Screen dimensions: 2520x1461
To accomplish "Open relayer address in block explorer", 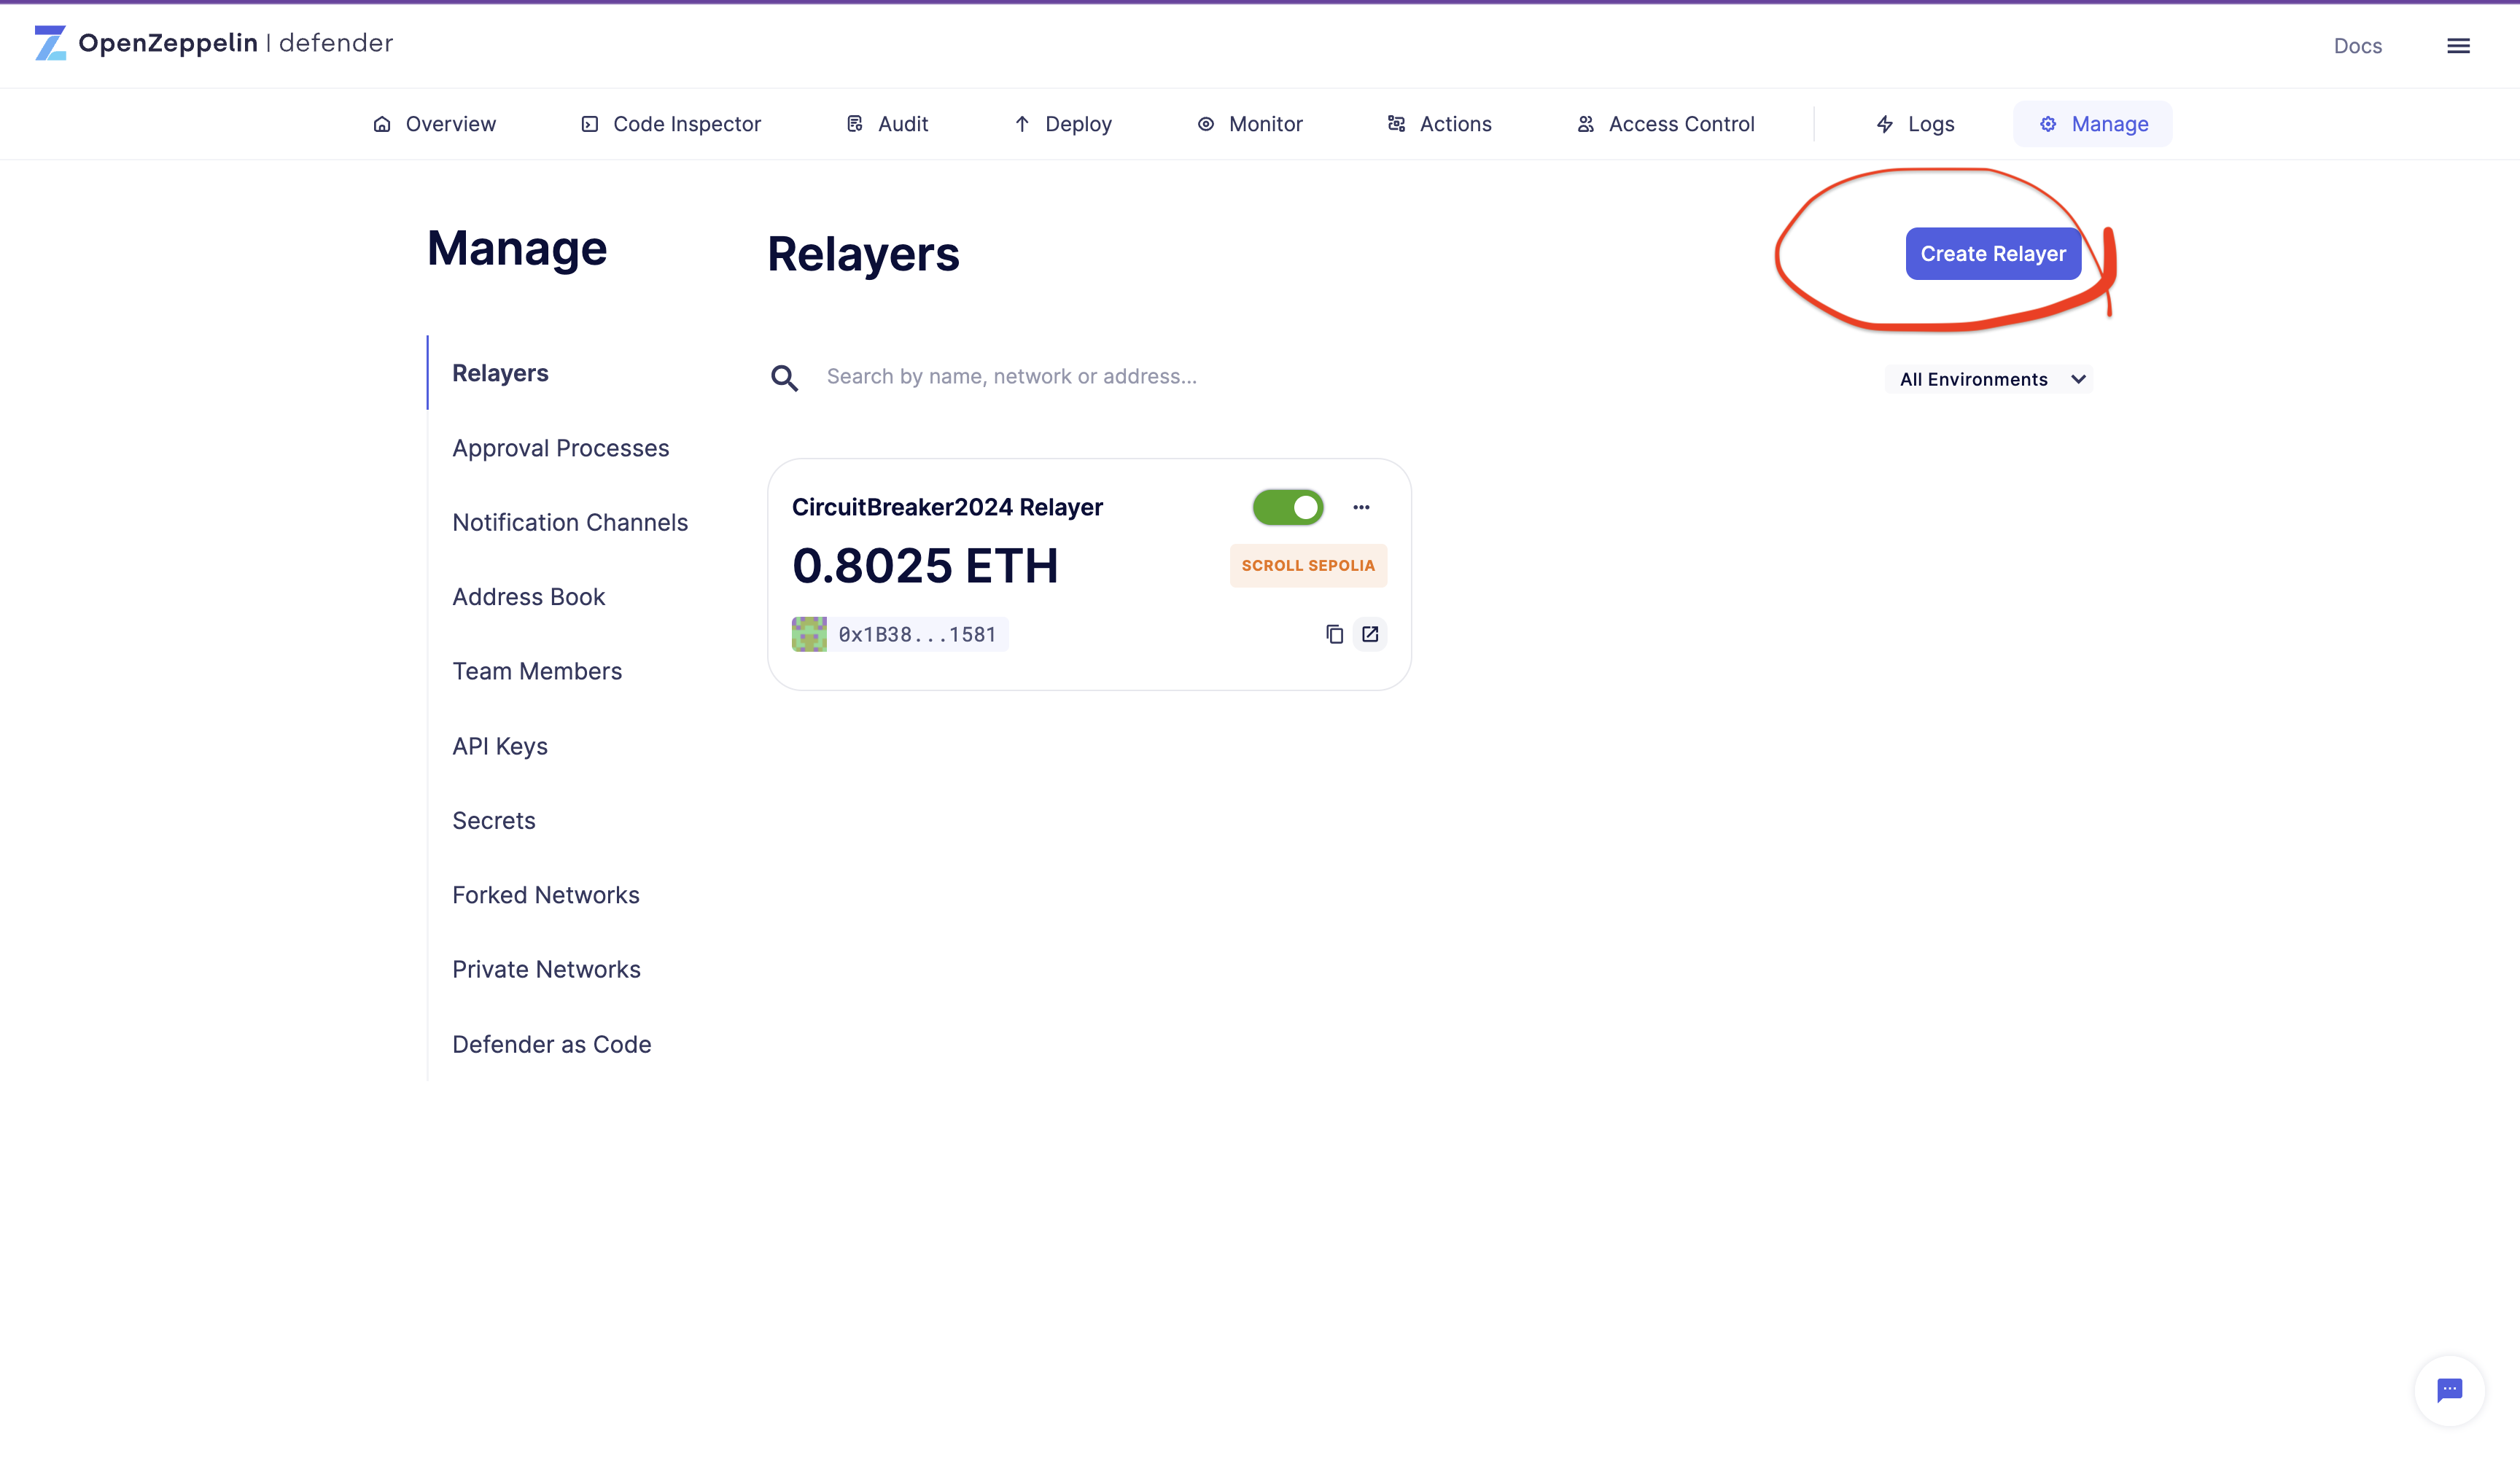I will click(x=1370, y=634).
